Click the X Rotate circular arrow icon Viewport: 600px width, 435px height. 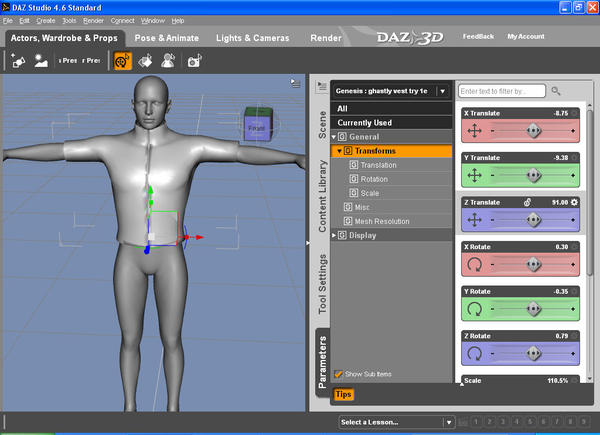[474, 264]
